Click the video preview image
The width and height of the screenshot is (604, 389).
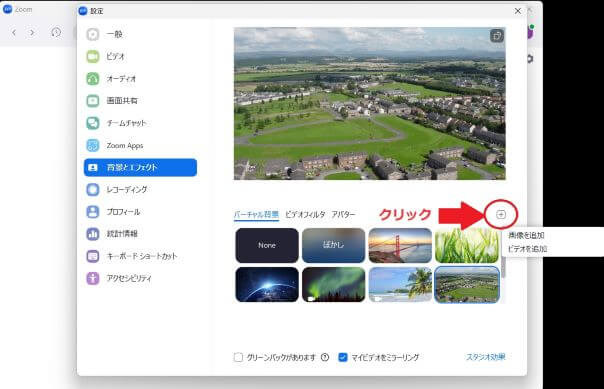pyautogui.click(x=369, y=104)
